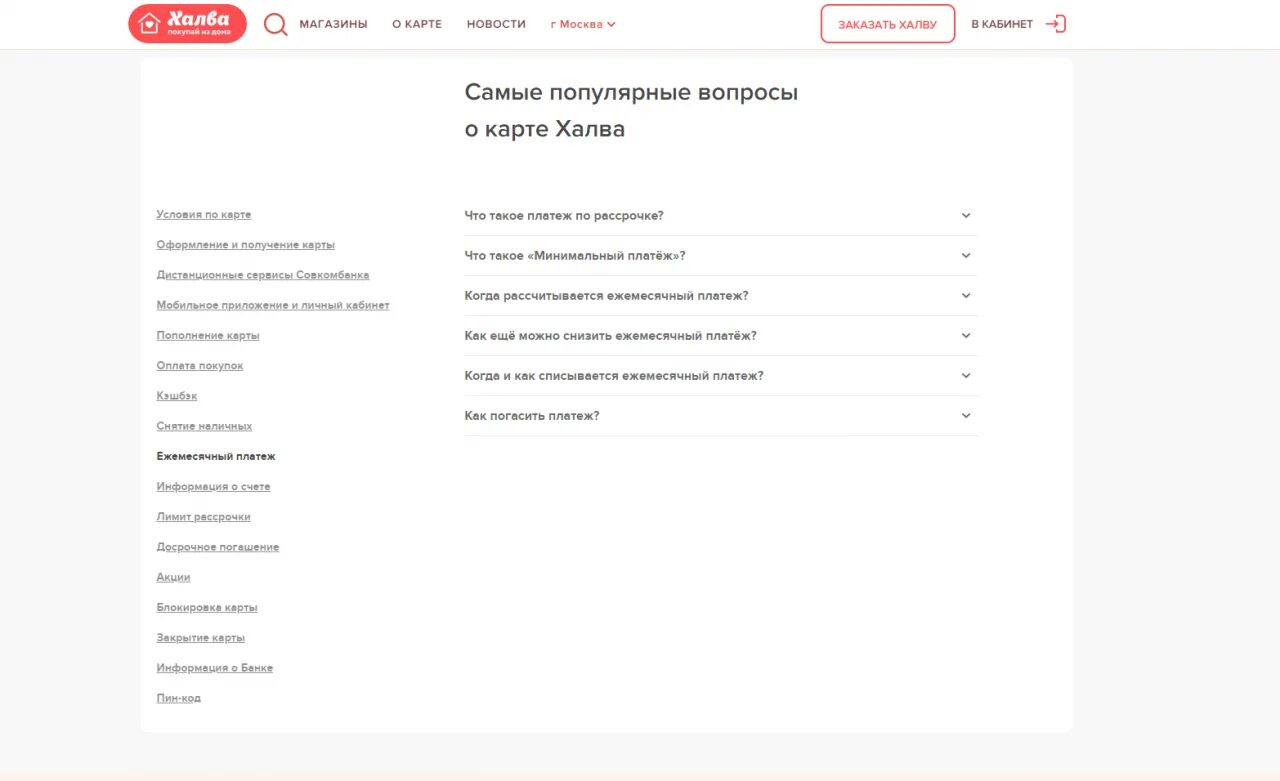Select the active Ежемесячный платеж category
Viewport: 1280px width, 781px height.
[x=216, y=456]
